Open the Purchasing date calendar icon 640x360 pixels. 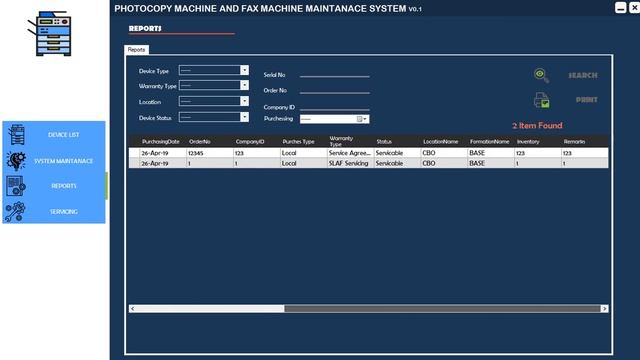coord(359,119)
